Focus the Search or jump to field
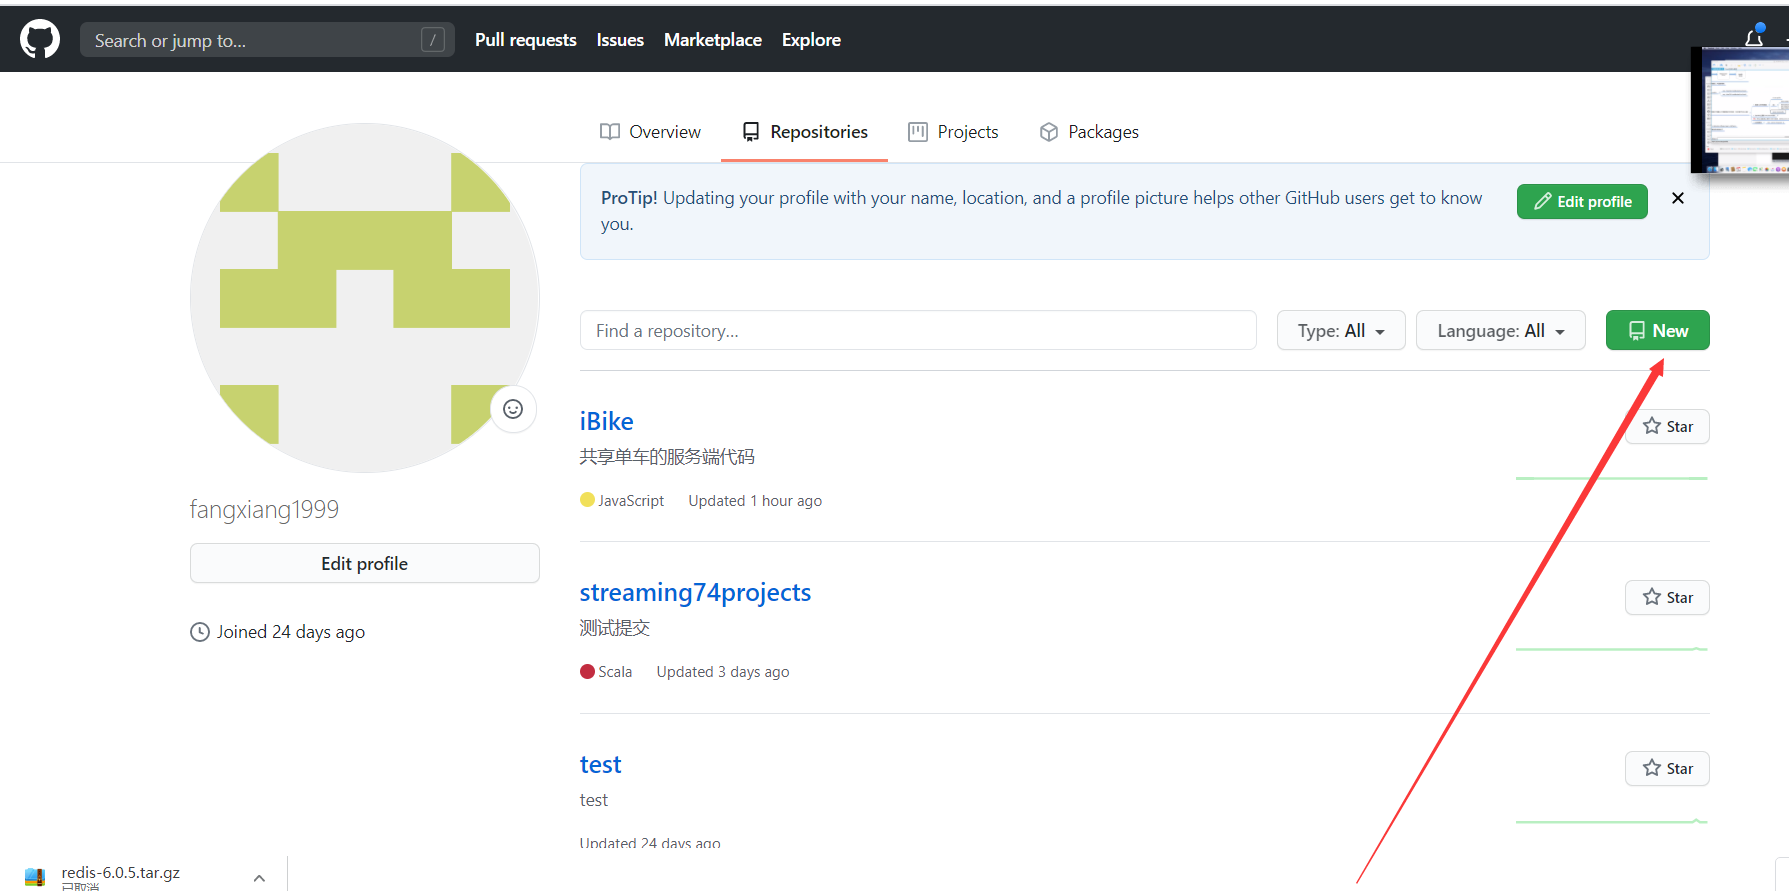1789x891 pixels. tap(267, 40)
